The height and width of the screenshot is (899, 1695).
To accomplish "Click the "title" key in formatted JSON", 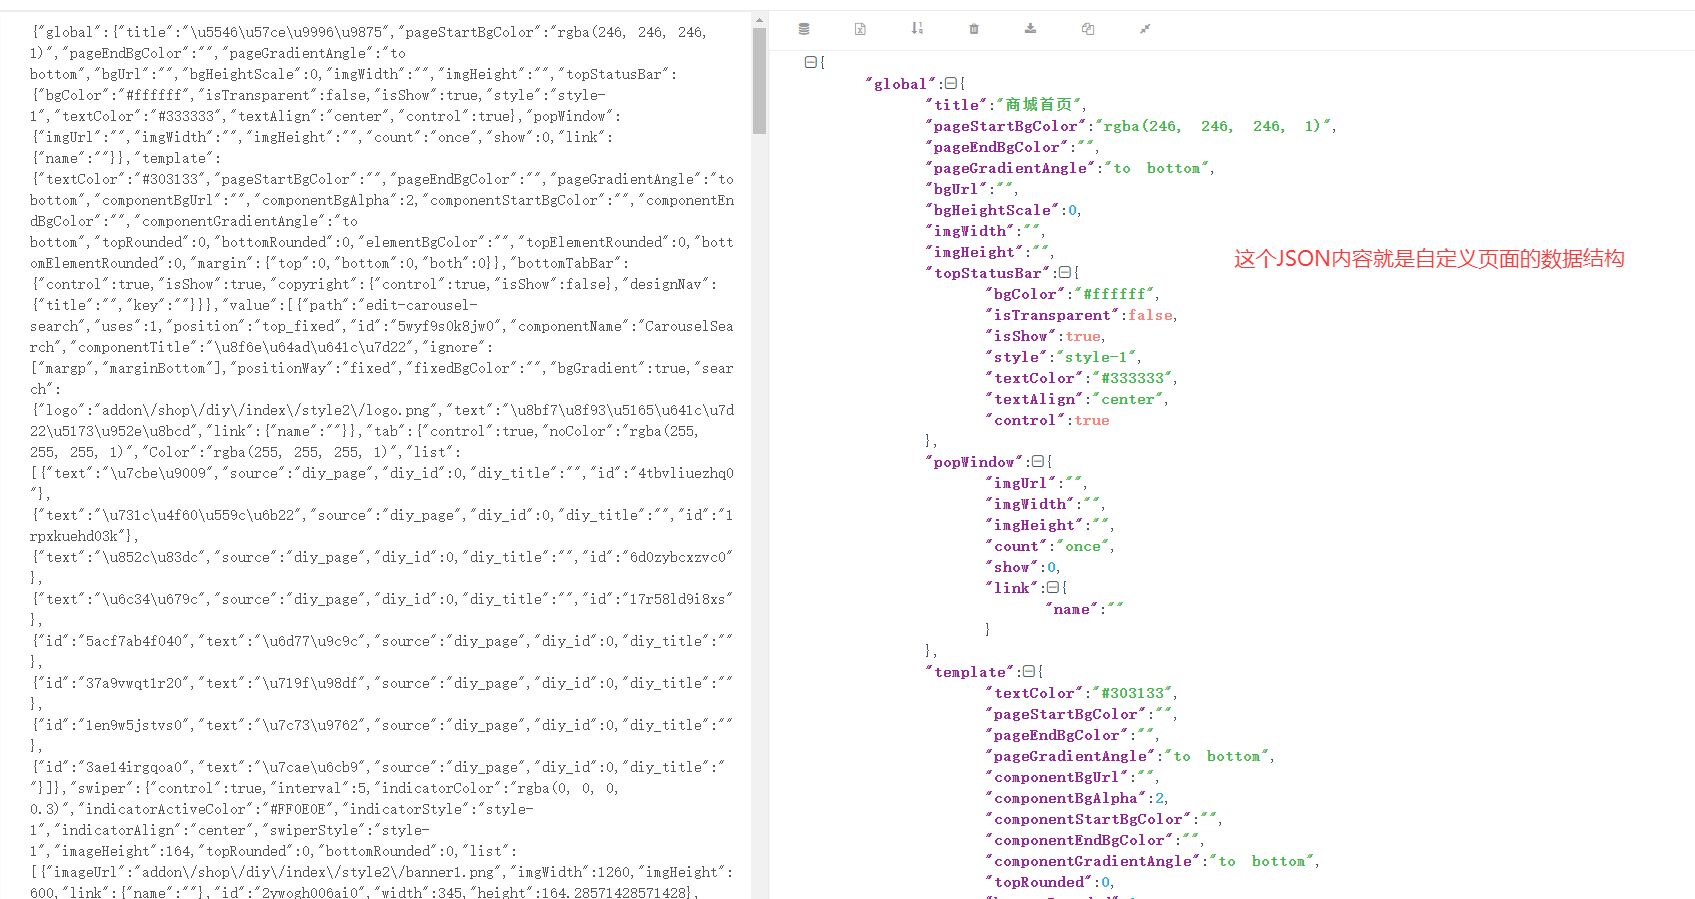I will click(957, 105).
